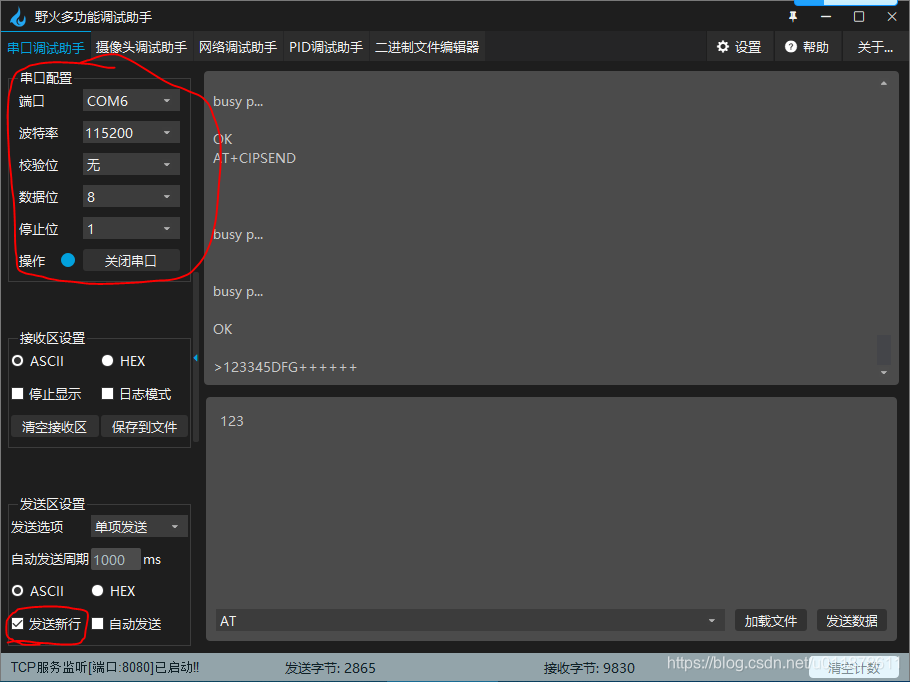910x682 pixels.
Task: Click the receive area scrollbar thumb
Action: point(883,349)
